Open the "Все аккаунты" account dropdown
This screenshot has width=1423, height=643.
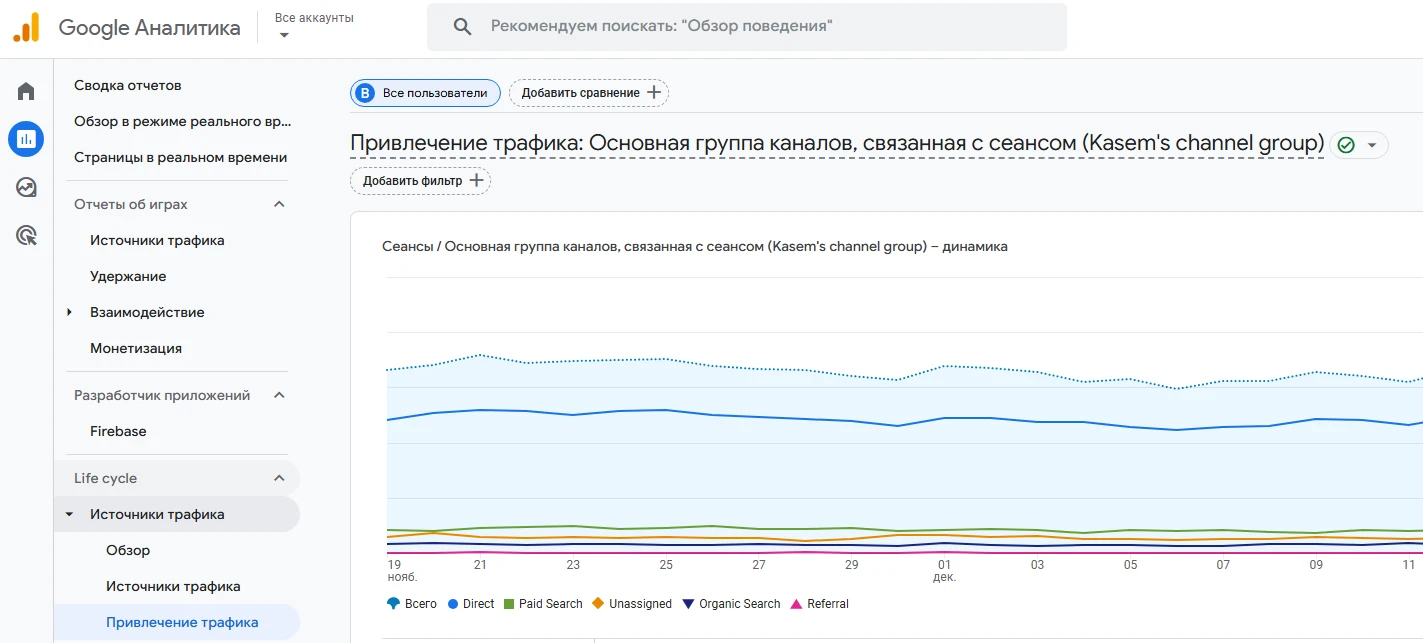click(x=314, y=27)
